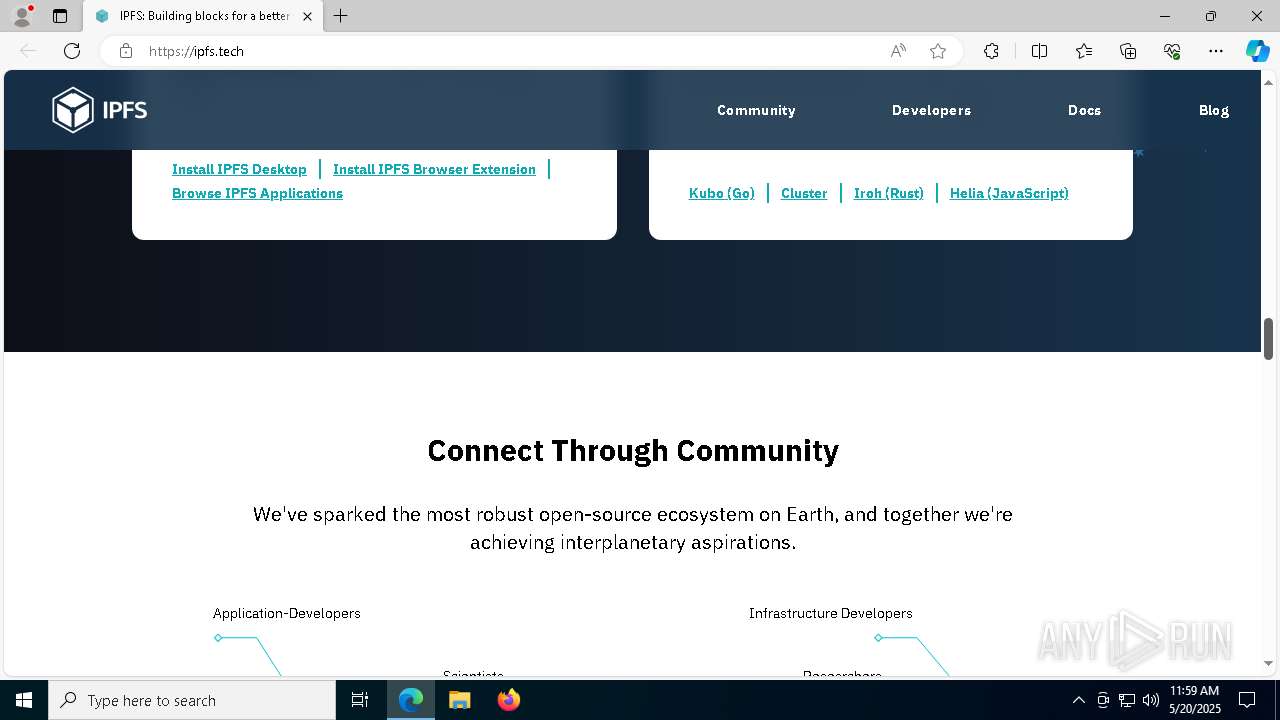Screen dimensions: 1280x720
Task: Click the scrollbar up arrow
Action: coord(1268,81)
